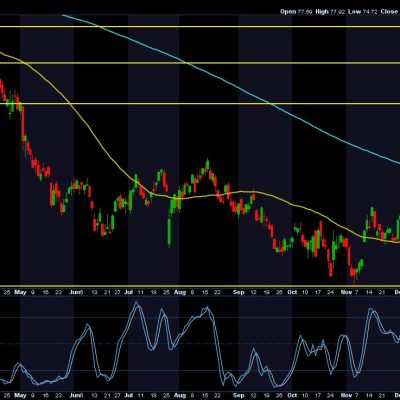Click the Open 77.59 price readout
Screen dimensions: 400x400
(296, 12)
